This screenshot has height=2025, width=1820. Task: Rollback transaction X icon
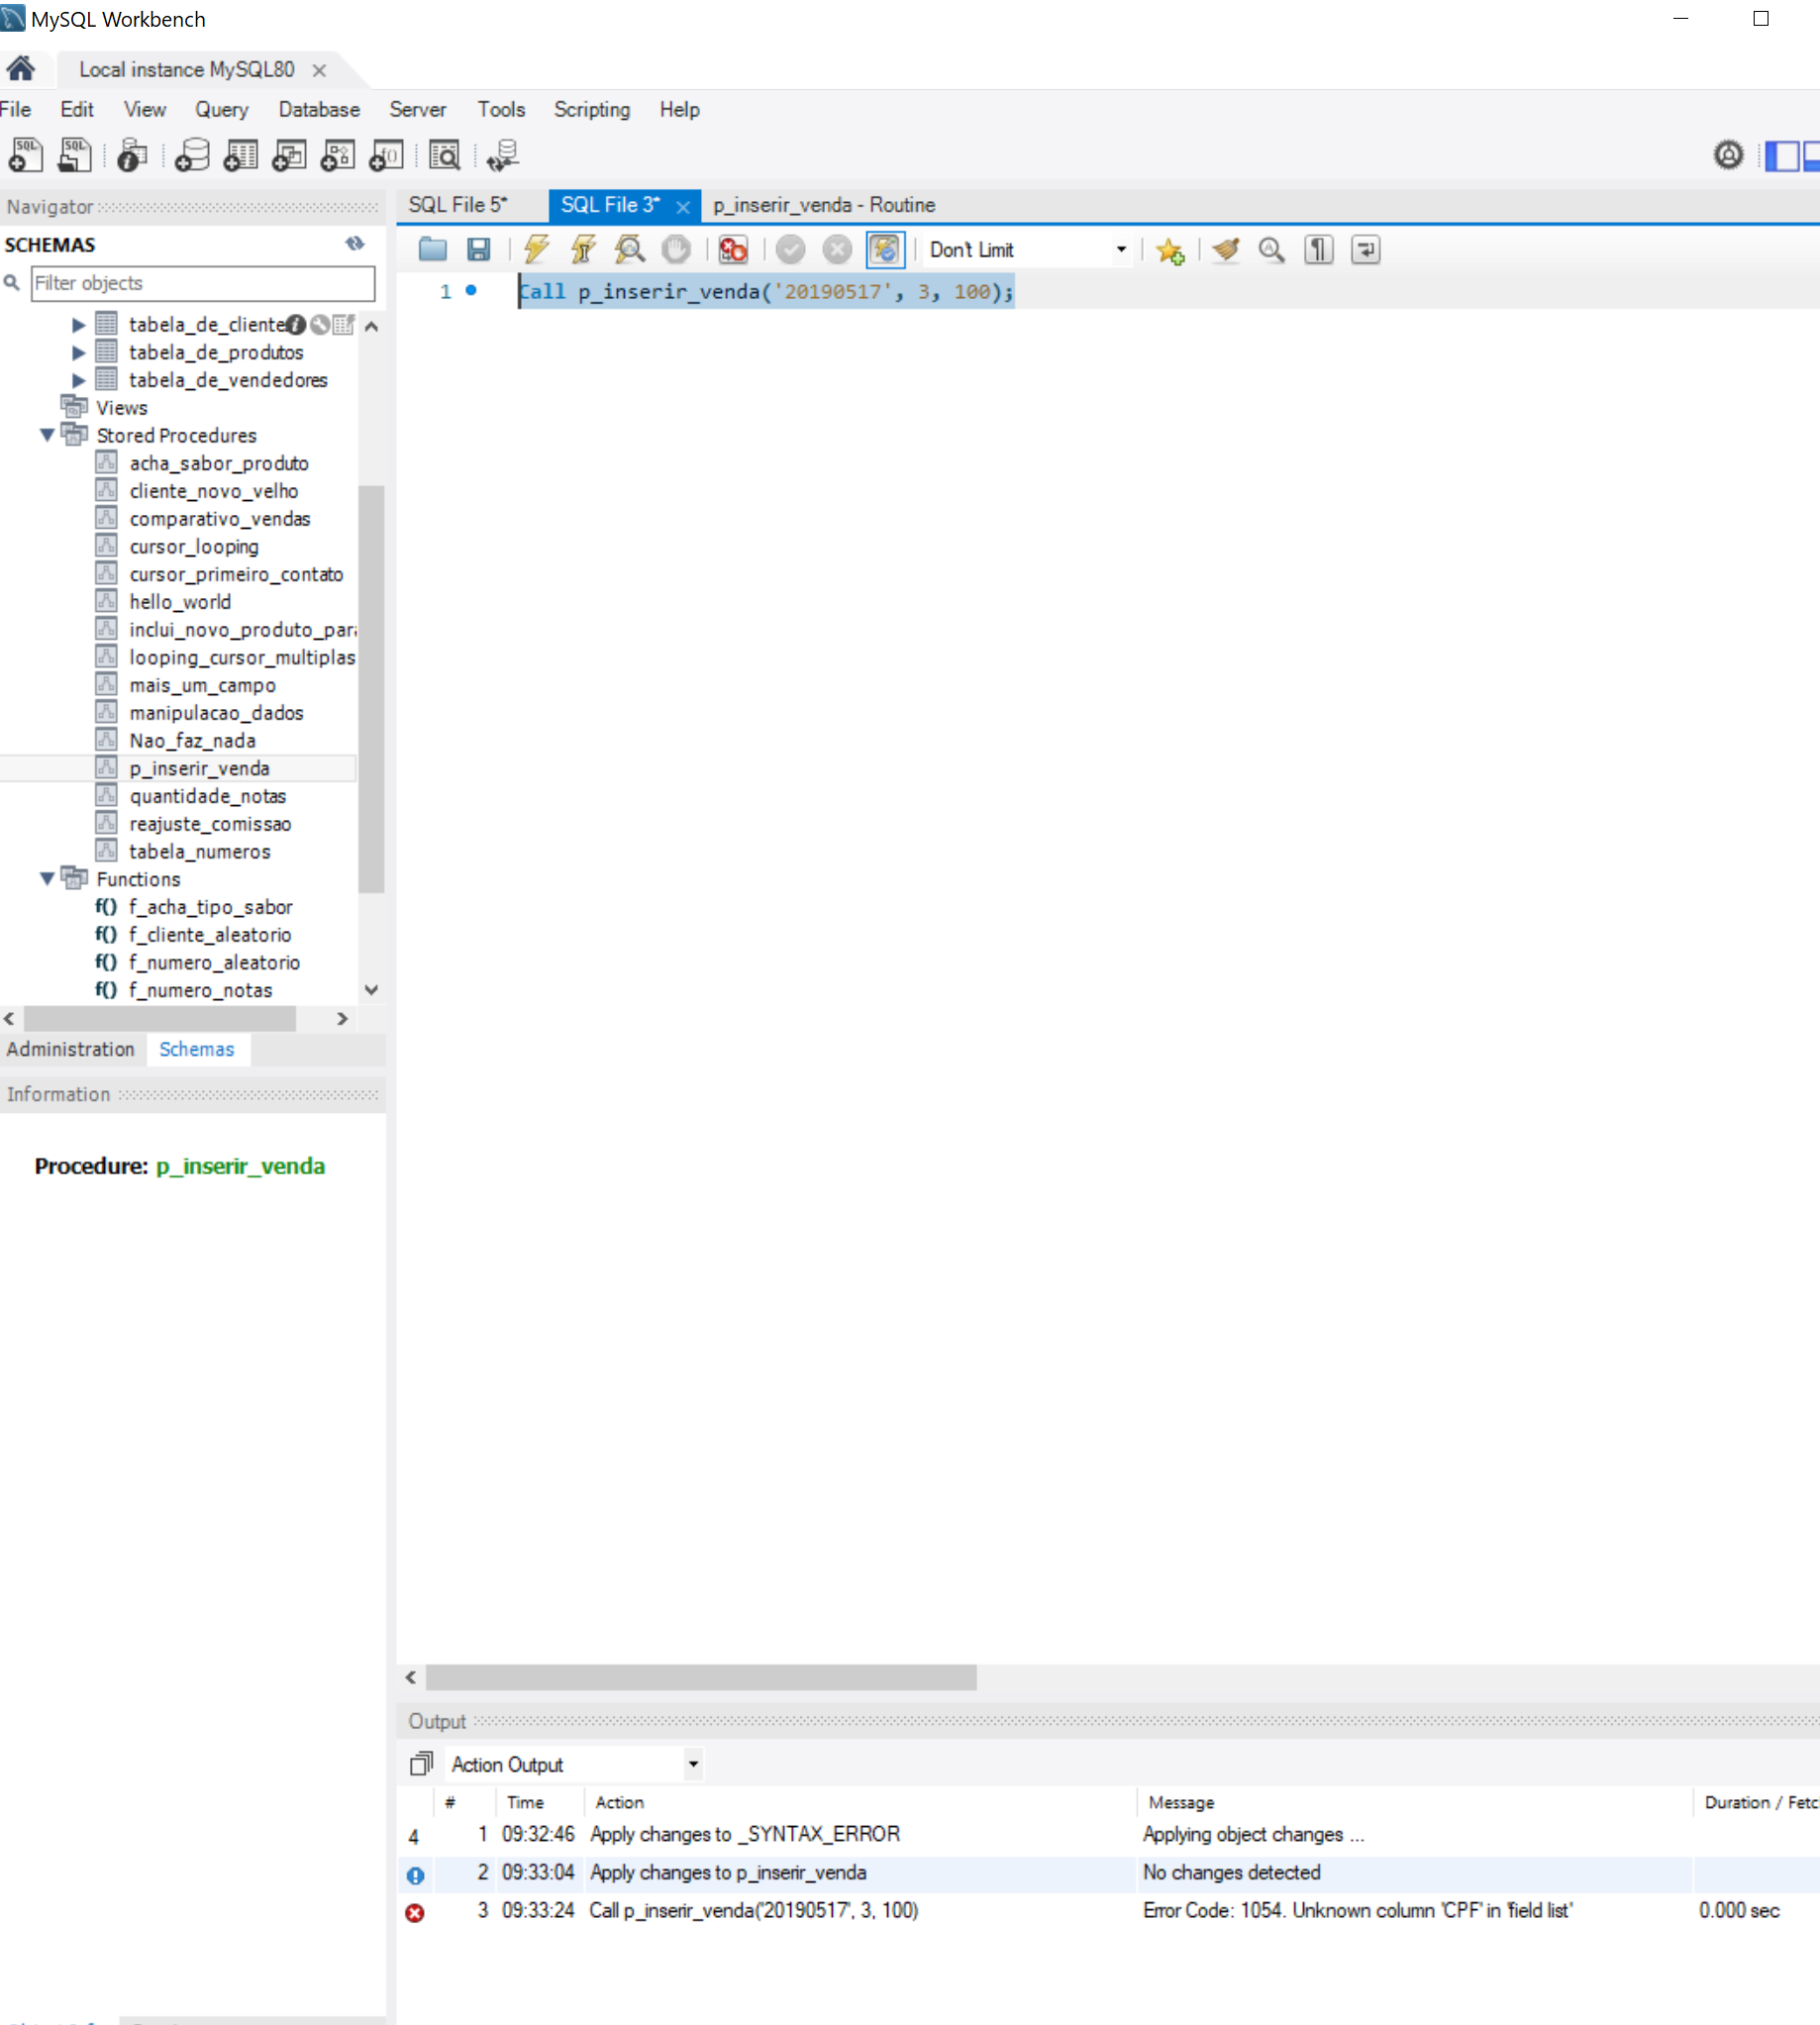pos(837,249)
